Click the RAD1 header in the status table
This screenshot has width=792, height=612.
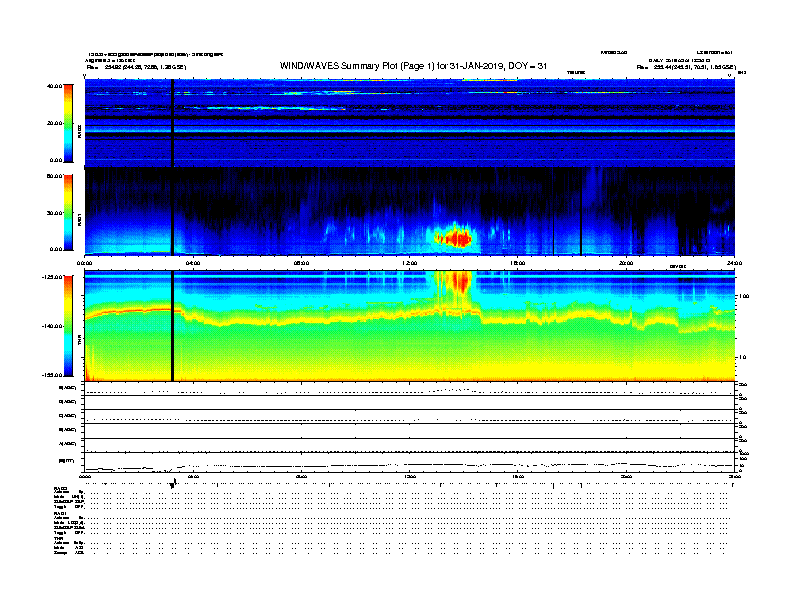61,514
